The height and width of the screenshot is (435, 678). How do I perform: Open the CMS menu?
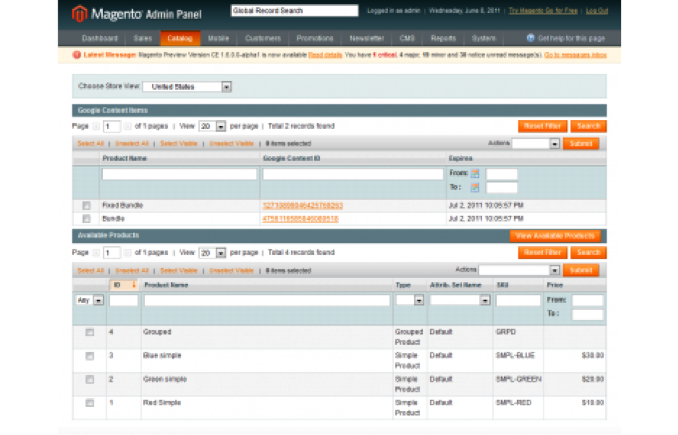pyautogui.click(x=407, y=38)
